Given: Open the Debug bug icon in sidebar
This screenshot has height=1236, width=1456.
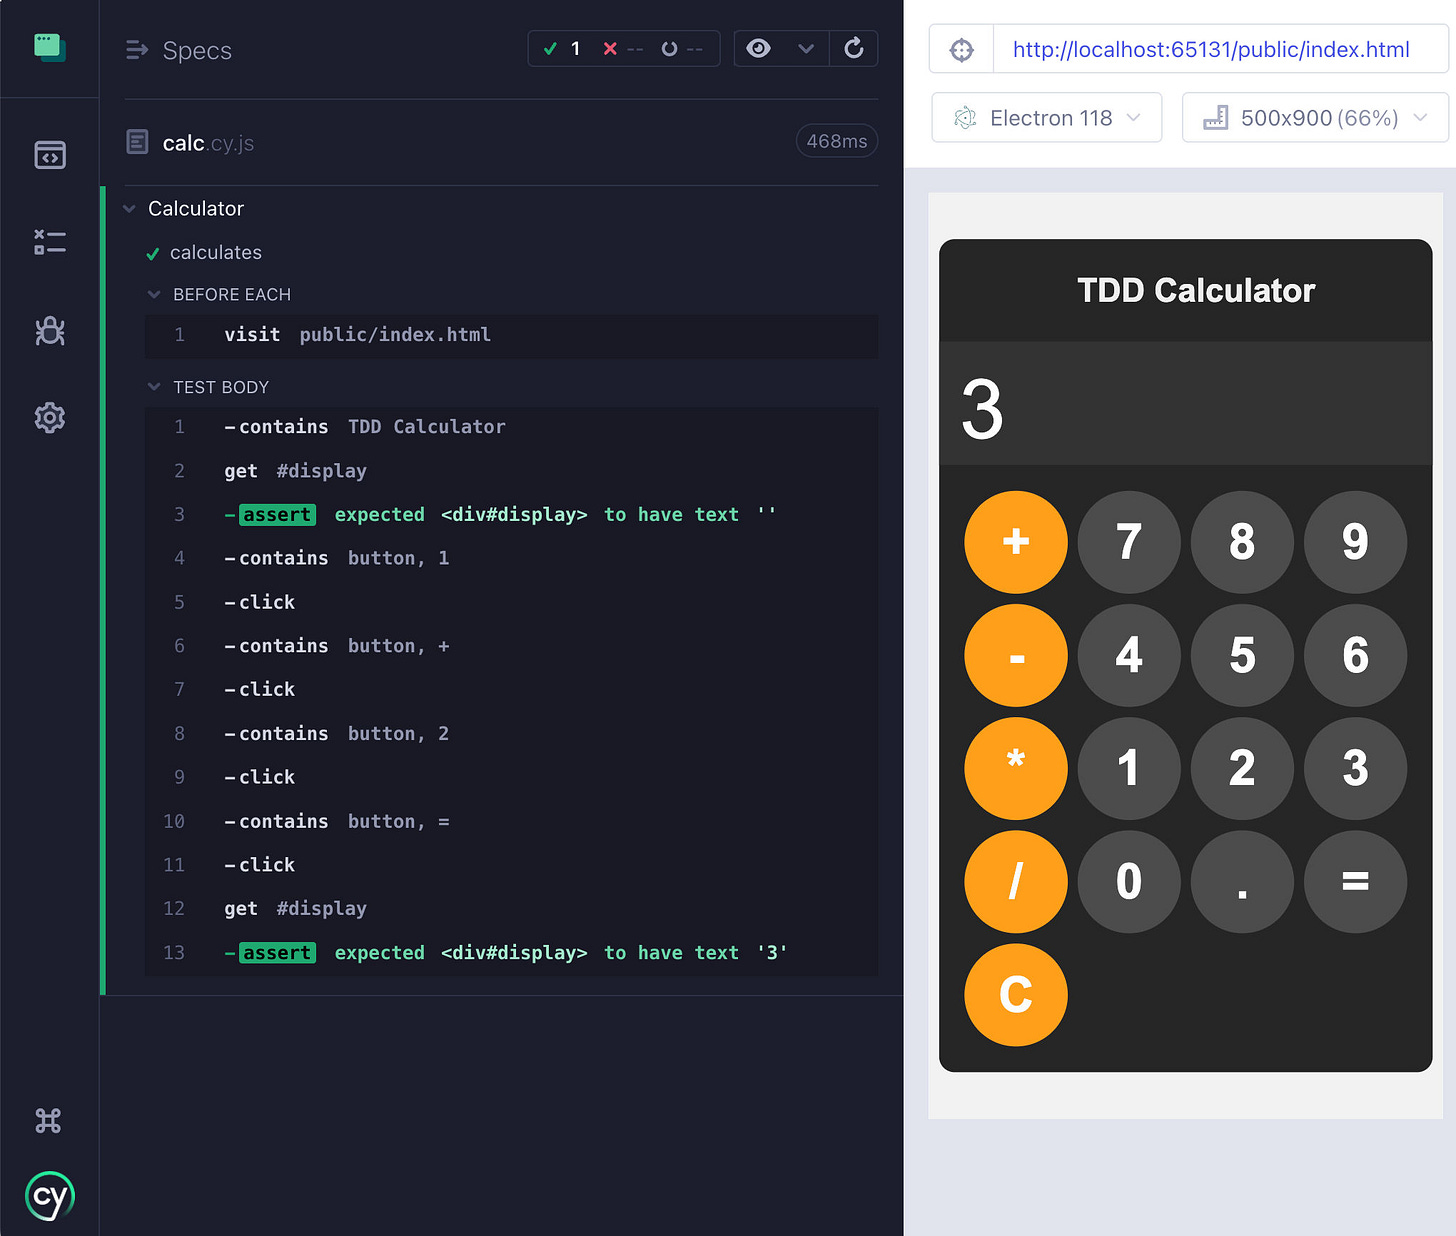Looking at the screenshot, I should click(50, 330).
